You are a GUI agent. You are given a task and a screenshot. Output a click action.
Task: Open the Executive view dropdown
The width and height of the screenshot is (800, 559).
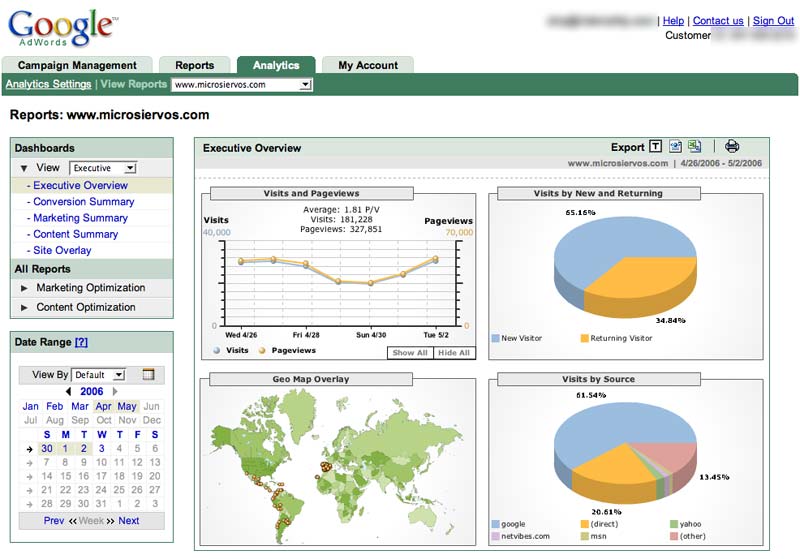(103, 168)
